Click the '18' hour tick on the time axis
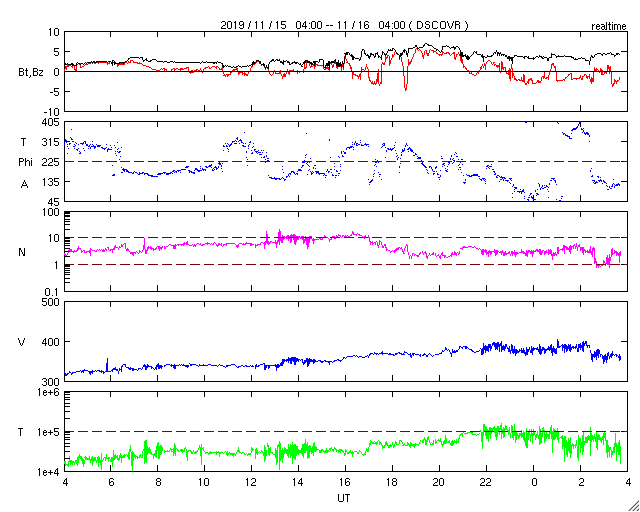This screenshot has width=640, height=512. pos(392,482)
